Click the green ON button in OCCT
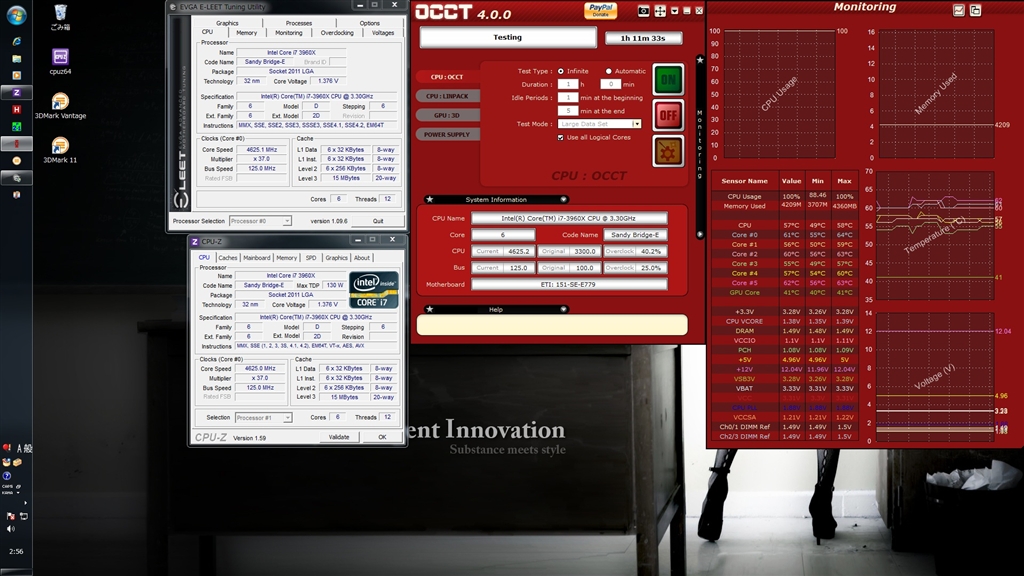The height and width of the screenshot is (576, 1024). click(668, 80)
